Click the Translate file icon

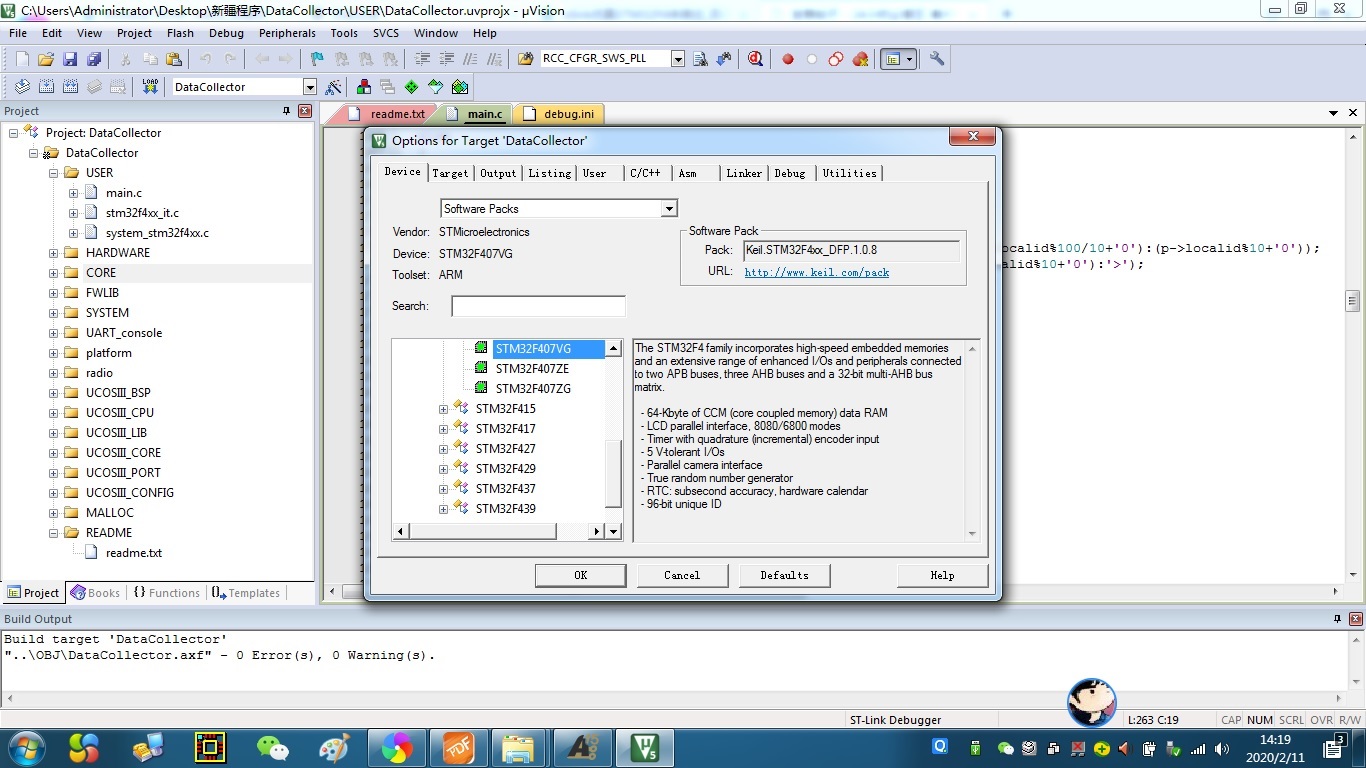tap(22, 87)
